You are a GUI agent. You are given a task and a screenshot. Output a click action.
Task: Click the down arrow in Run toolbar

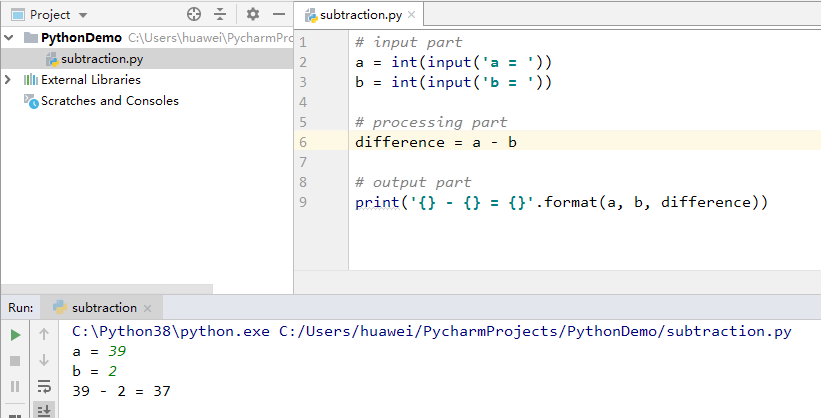coord(44,360)
